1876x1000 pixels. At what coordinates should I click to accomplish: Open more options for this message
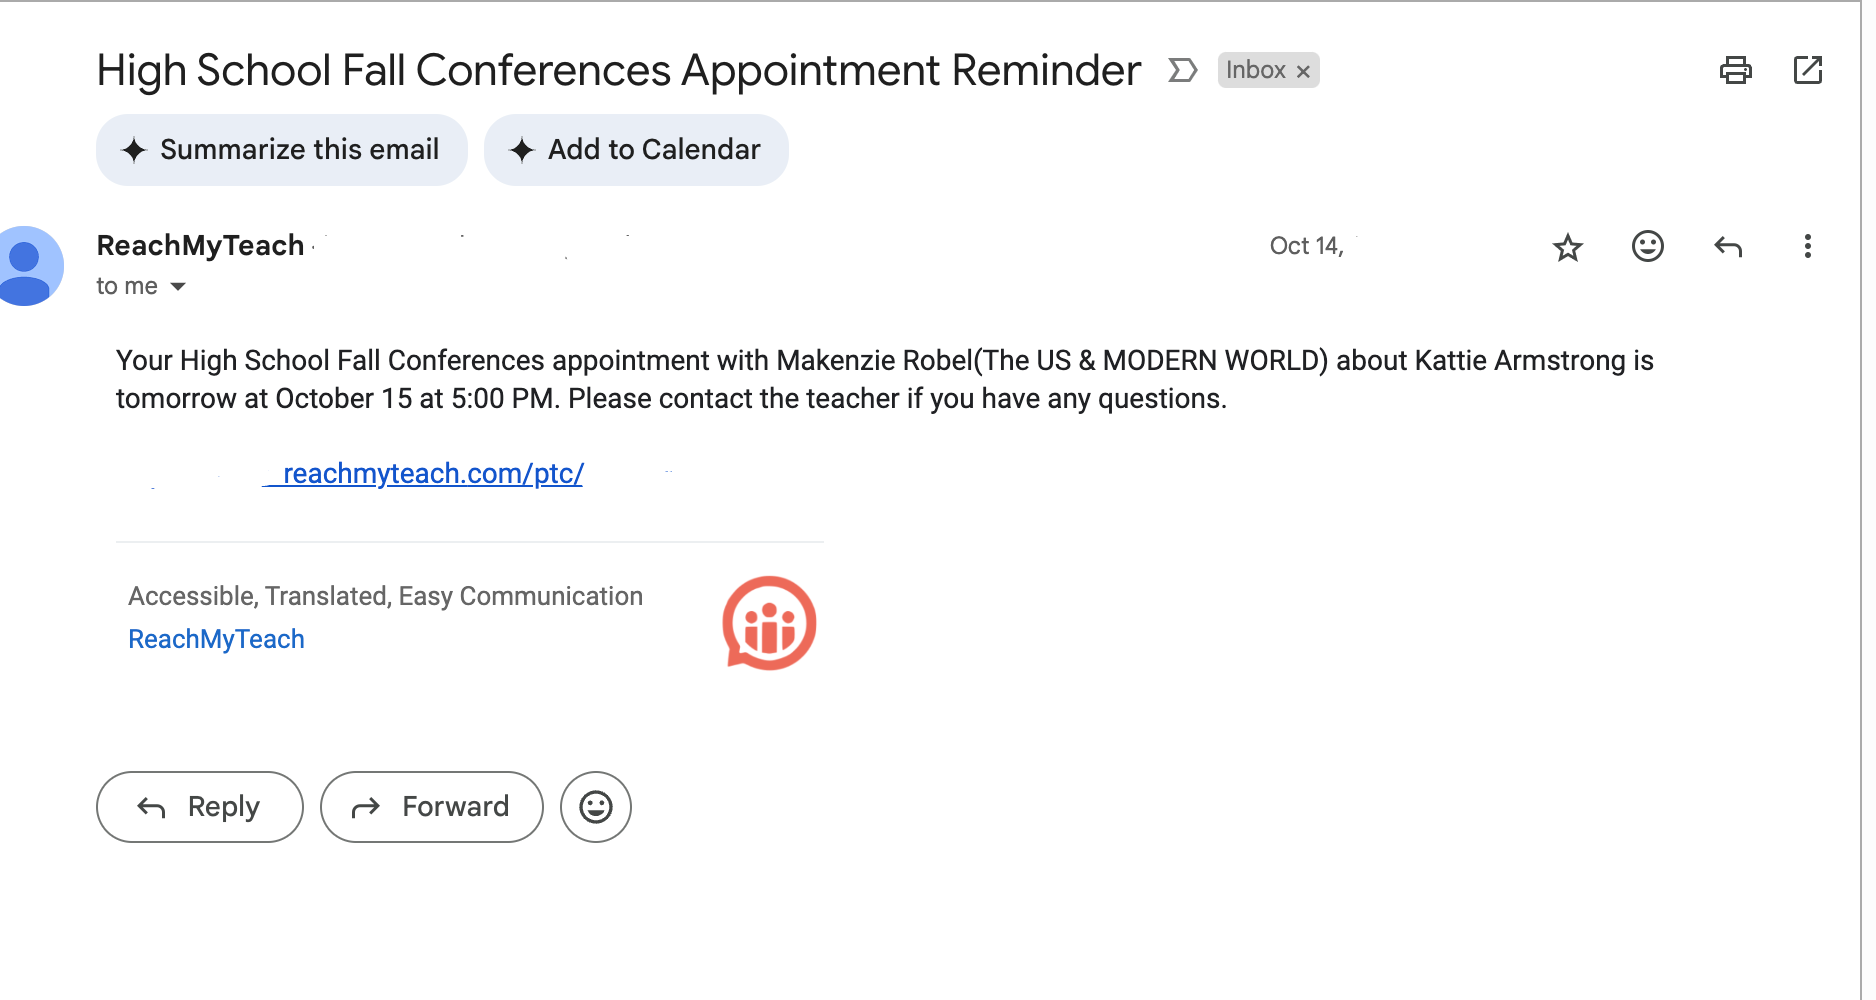(x=1808, y=247)
